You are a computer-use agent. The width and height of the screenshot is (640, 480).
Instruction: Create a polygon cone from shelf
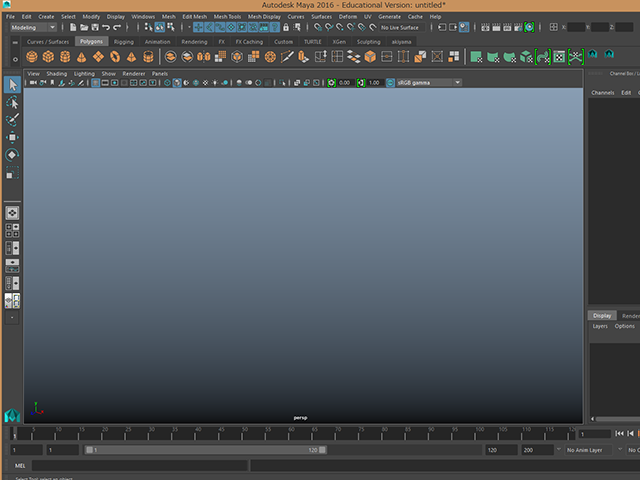coord(82,57)
